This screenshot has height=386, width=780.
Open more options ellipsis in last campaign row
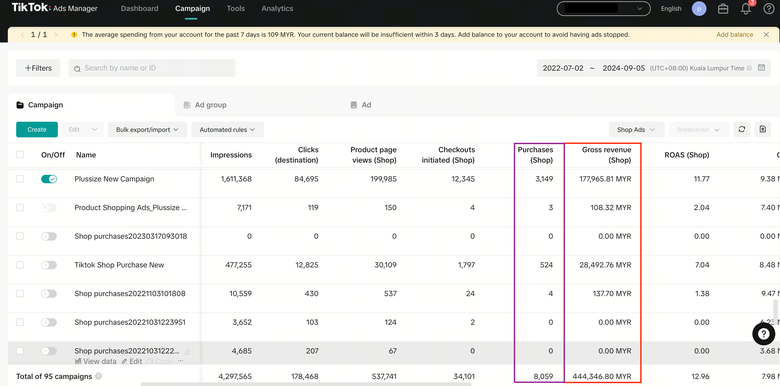click(181, 362)
